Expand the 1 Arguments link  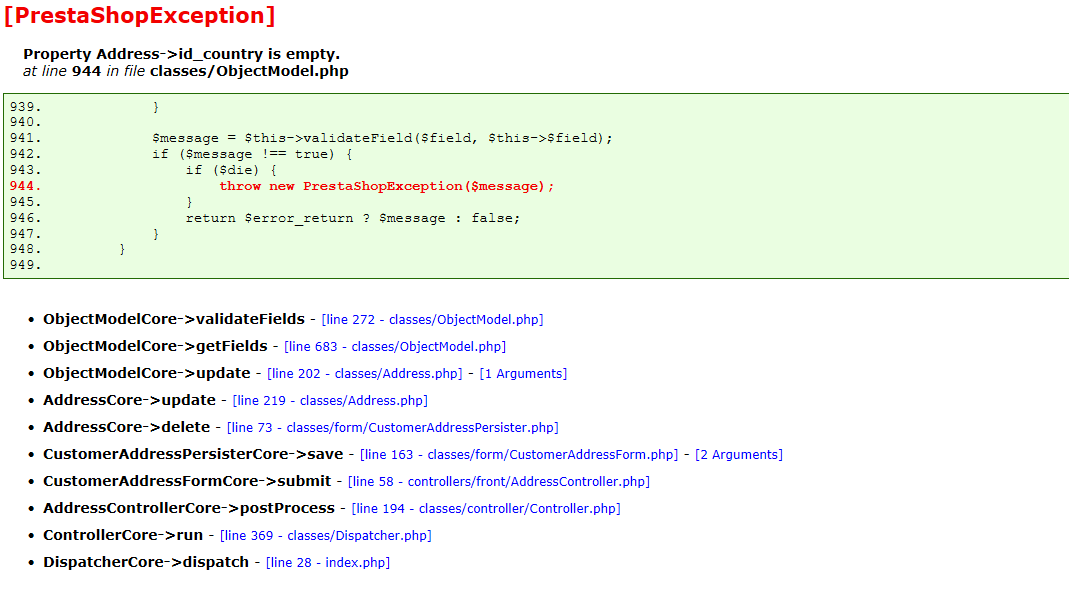coord(523,373)
